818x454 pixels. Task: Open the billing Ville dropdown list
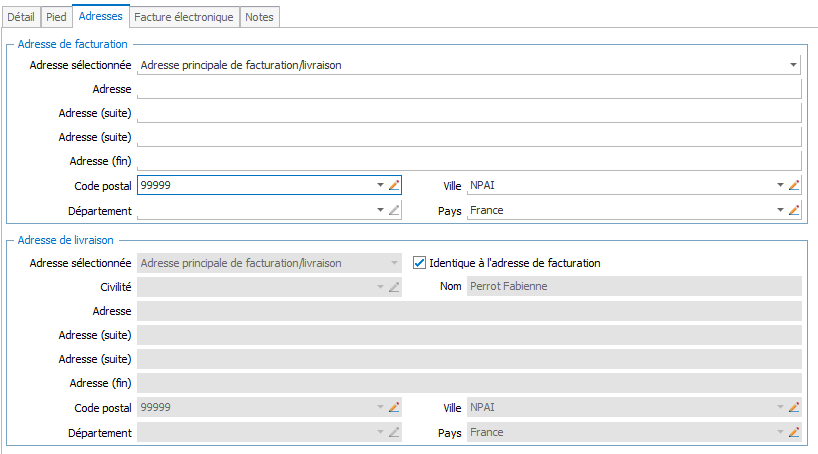click(780, 185)
